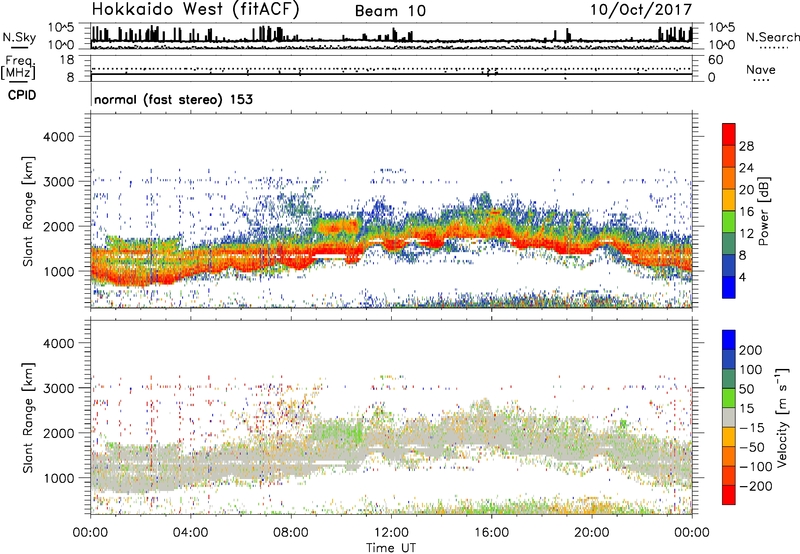Select the "N.Sky" legend label
The image size is (800, 554).
(x=19, y=37)
